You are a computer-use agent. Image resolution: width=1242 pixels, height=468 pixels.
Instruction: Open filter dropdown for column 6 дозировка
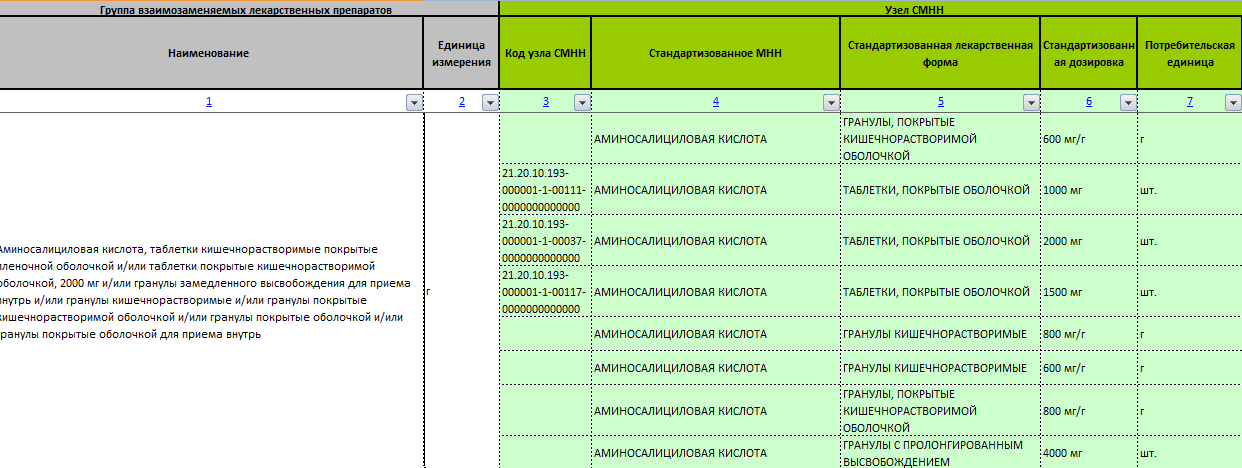click(1127, 102)
